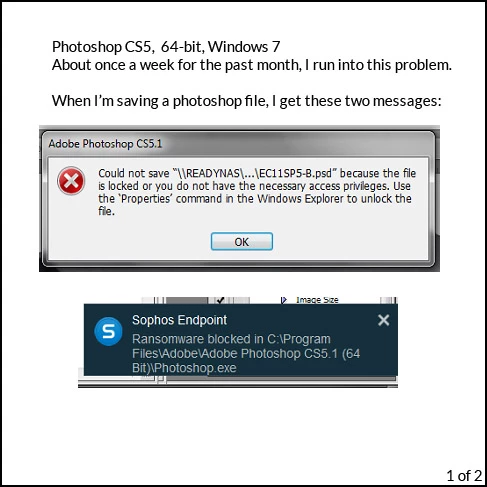Click the 'Properties command' line of error text
Viewport: 487px width, 487px height.
pyautogui.click(x=255, y=199)
